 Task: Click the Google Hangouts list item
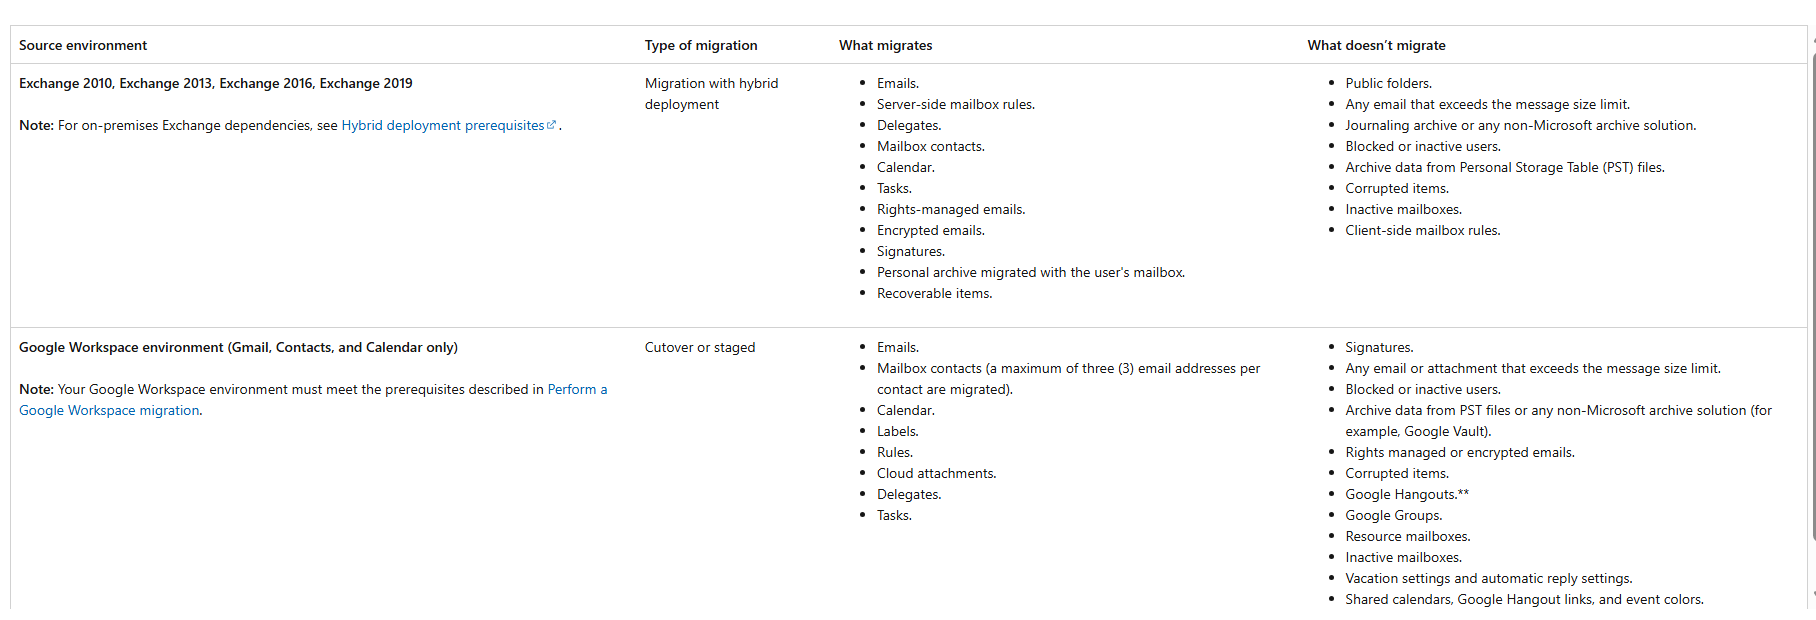click(1407, 494)
